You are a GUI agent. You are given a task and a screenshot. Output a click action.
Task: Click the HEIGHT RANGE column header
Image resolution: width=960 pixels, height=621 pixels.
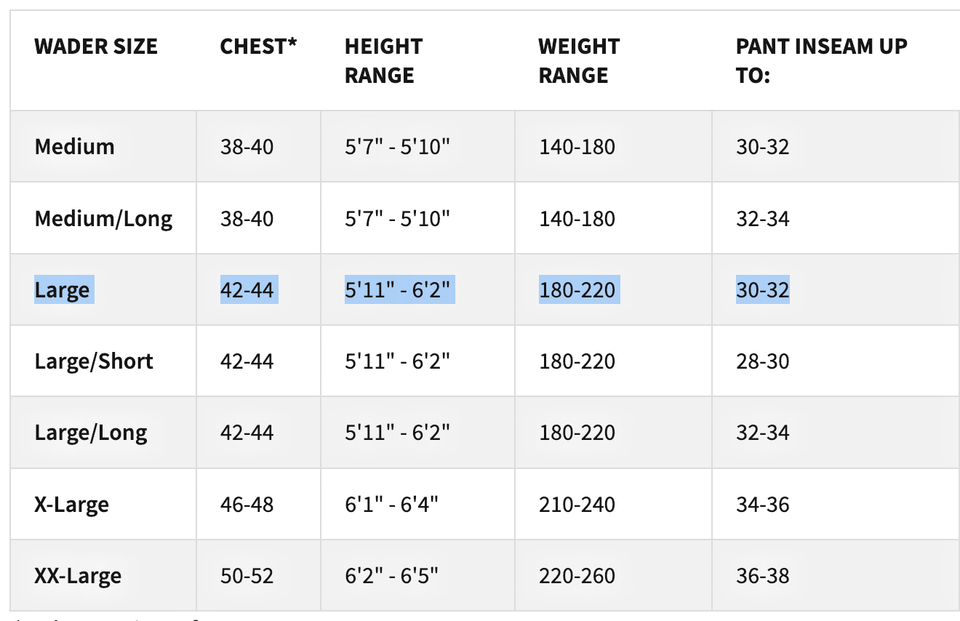coord(384,61)
